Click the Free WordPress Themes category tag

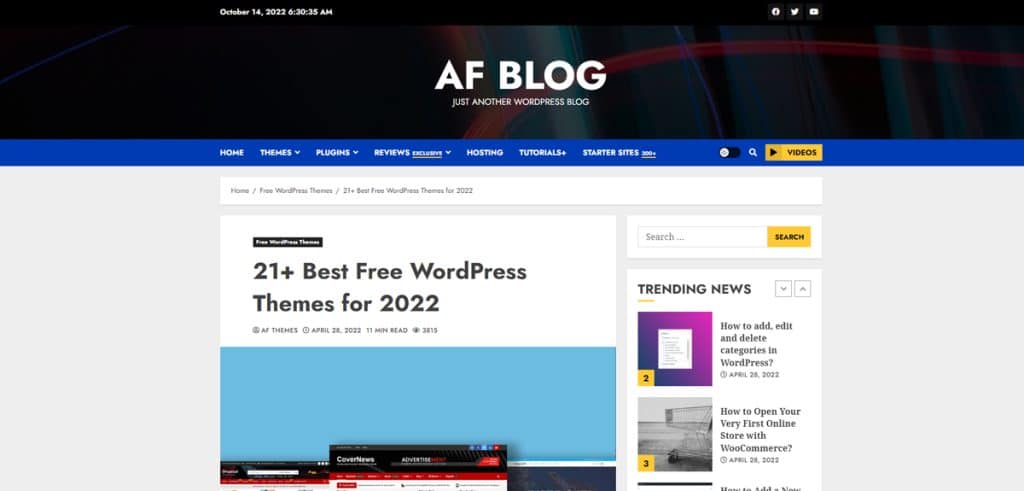pyautogui.click(x=287, y=242)
